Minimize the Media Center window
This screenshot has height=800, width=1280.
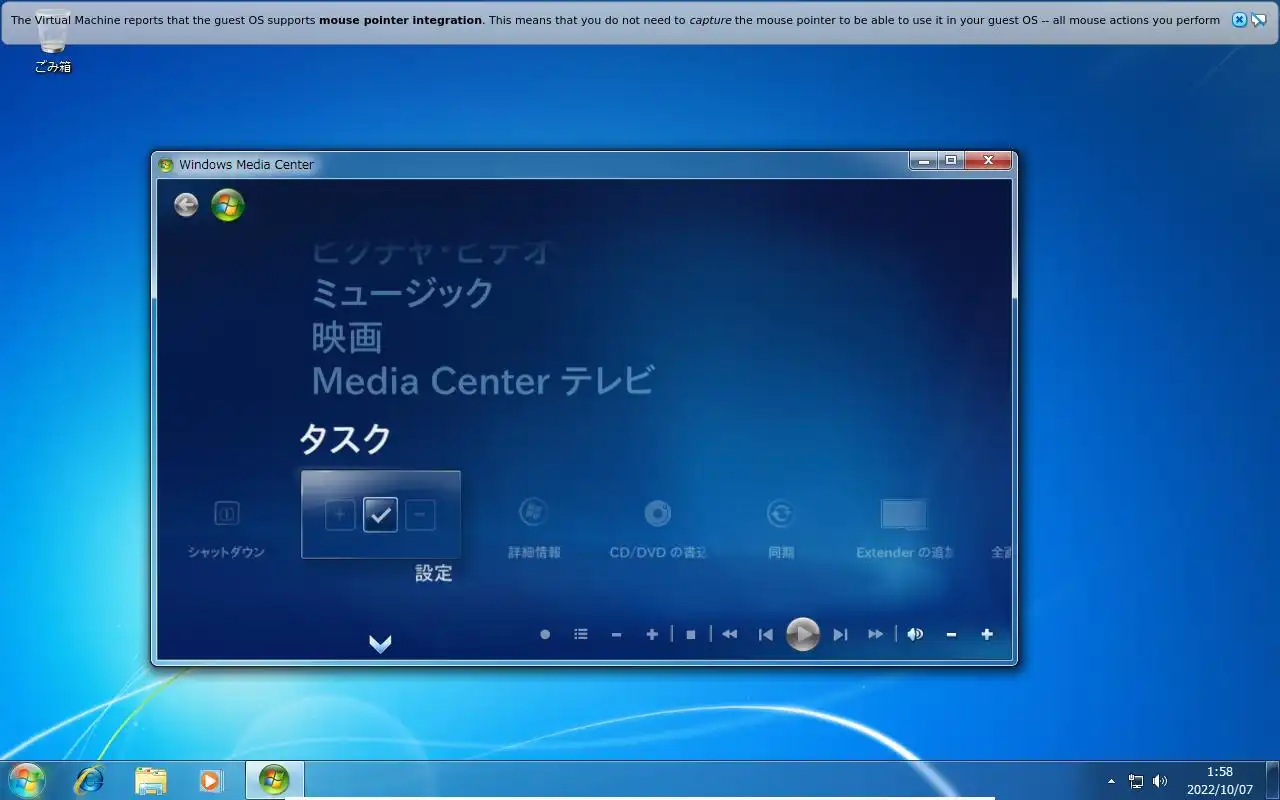tap(924, 160)
